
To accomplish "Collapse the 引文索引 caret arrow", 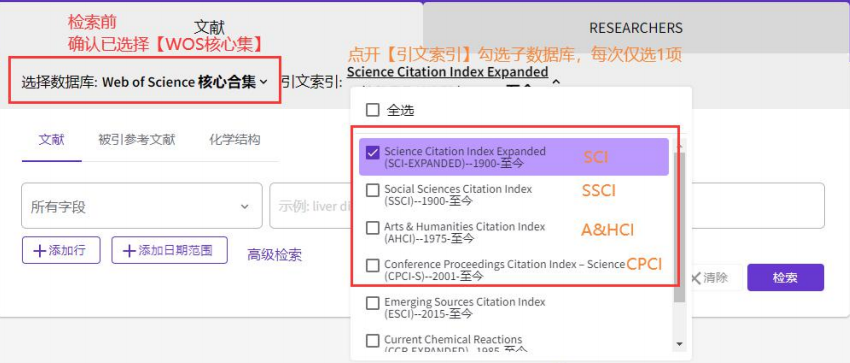I will tap(556, 82).
